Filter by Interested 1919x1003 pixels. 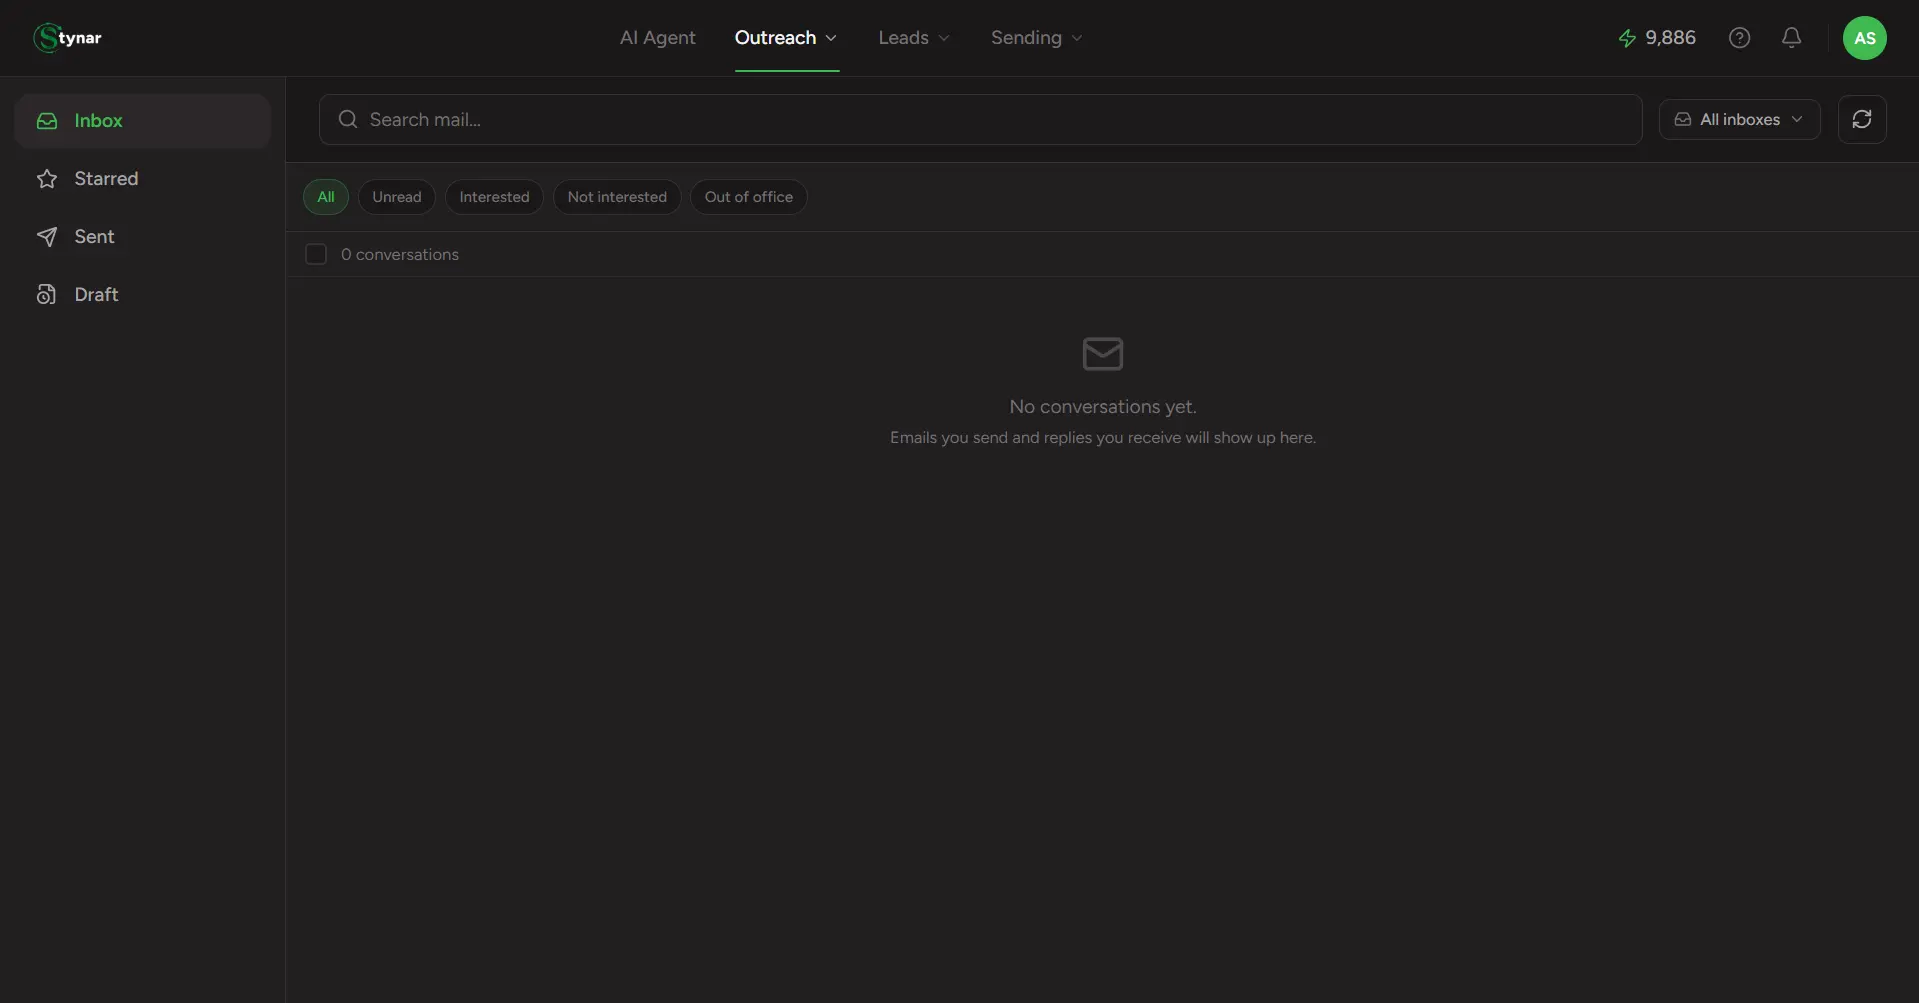pos(494,197)
